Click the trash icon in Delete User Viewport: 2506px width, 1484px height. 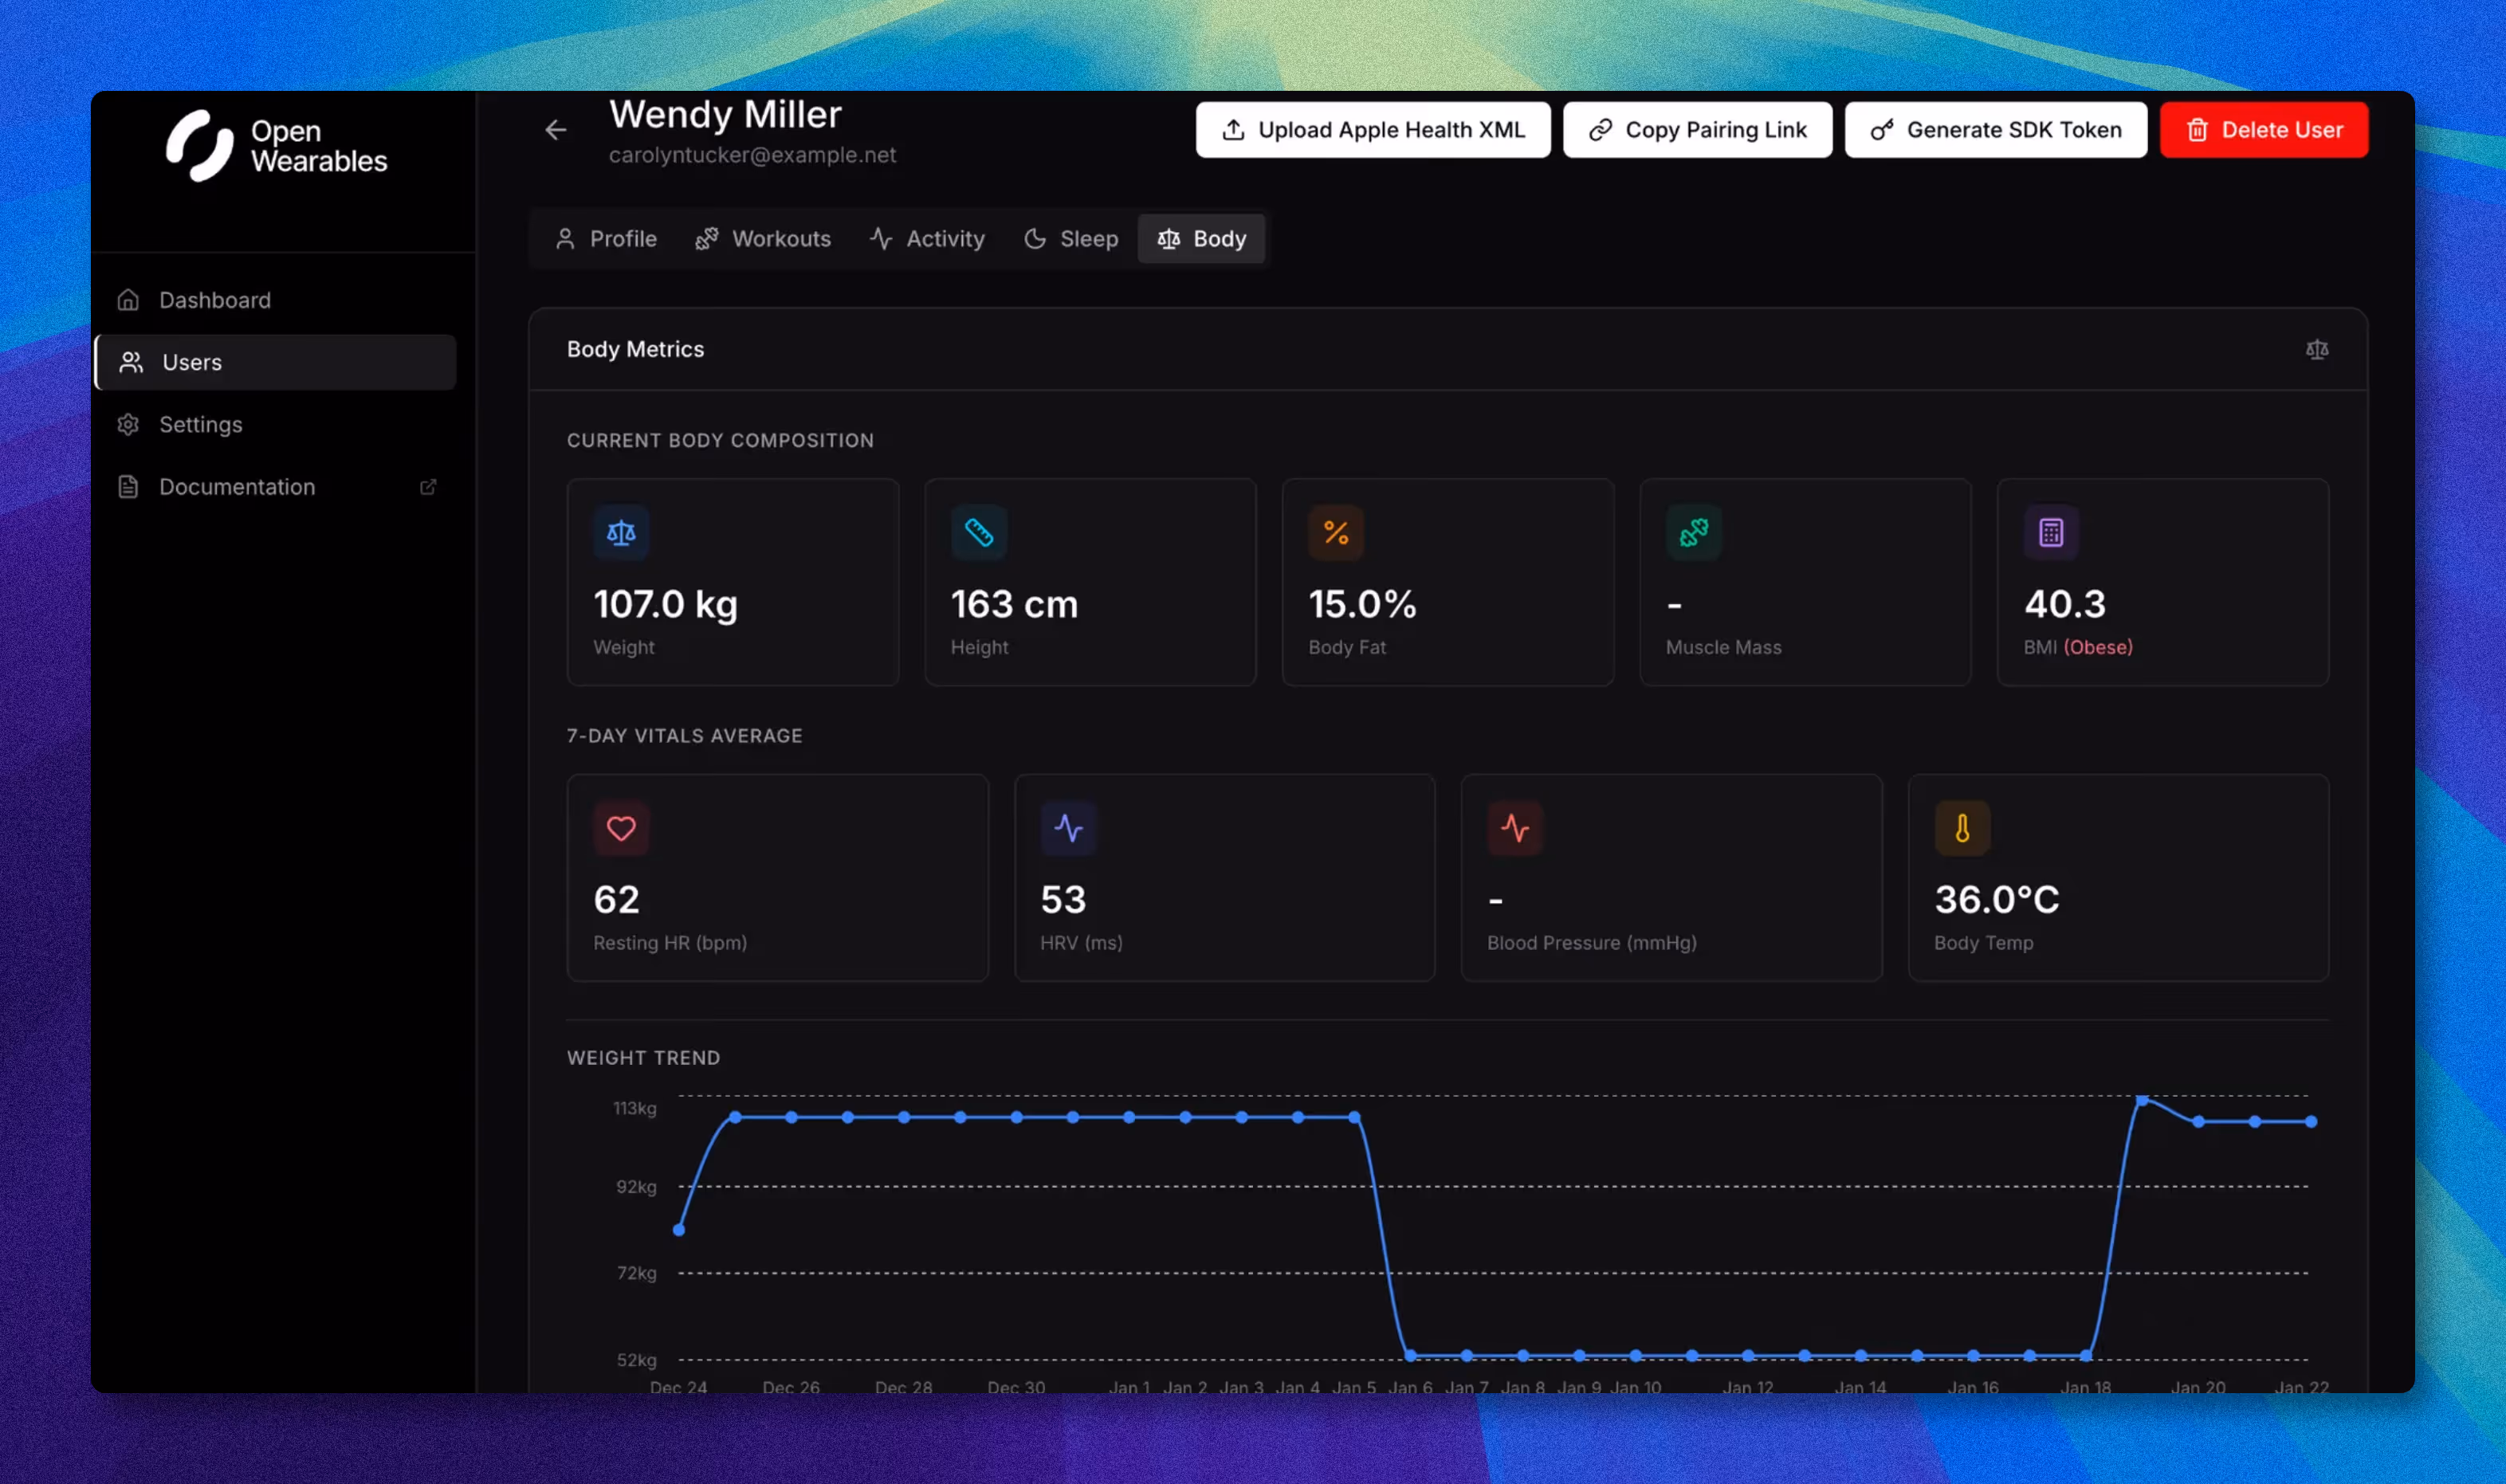click(2197, 130)
